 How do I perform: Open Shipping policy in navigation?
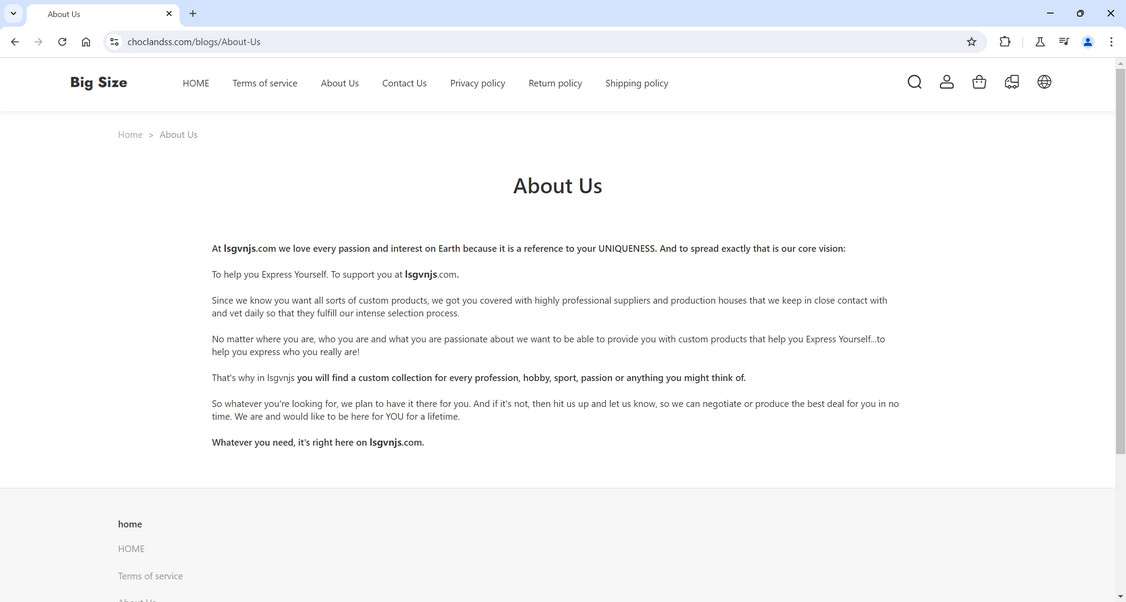636,83
